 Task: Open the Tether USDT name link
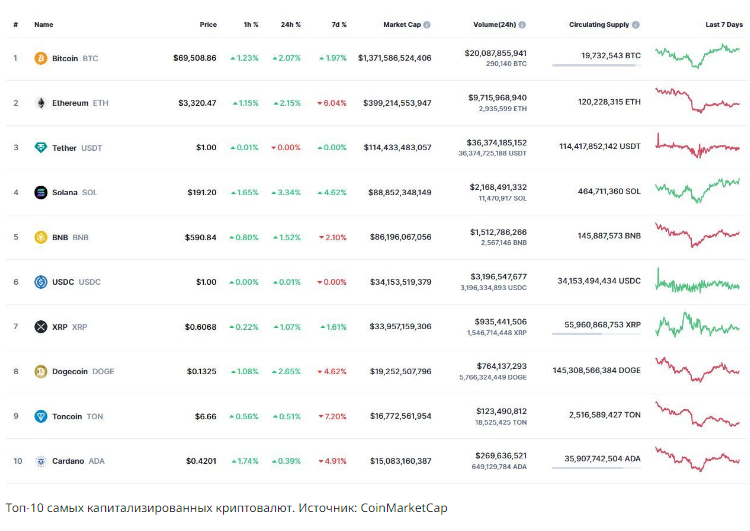click(77, 148)
